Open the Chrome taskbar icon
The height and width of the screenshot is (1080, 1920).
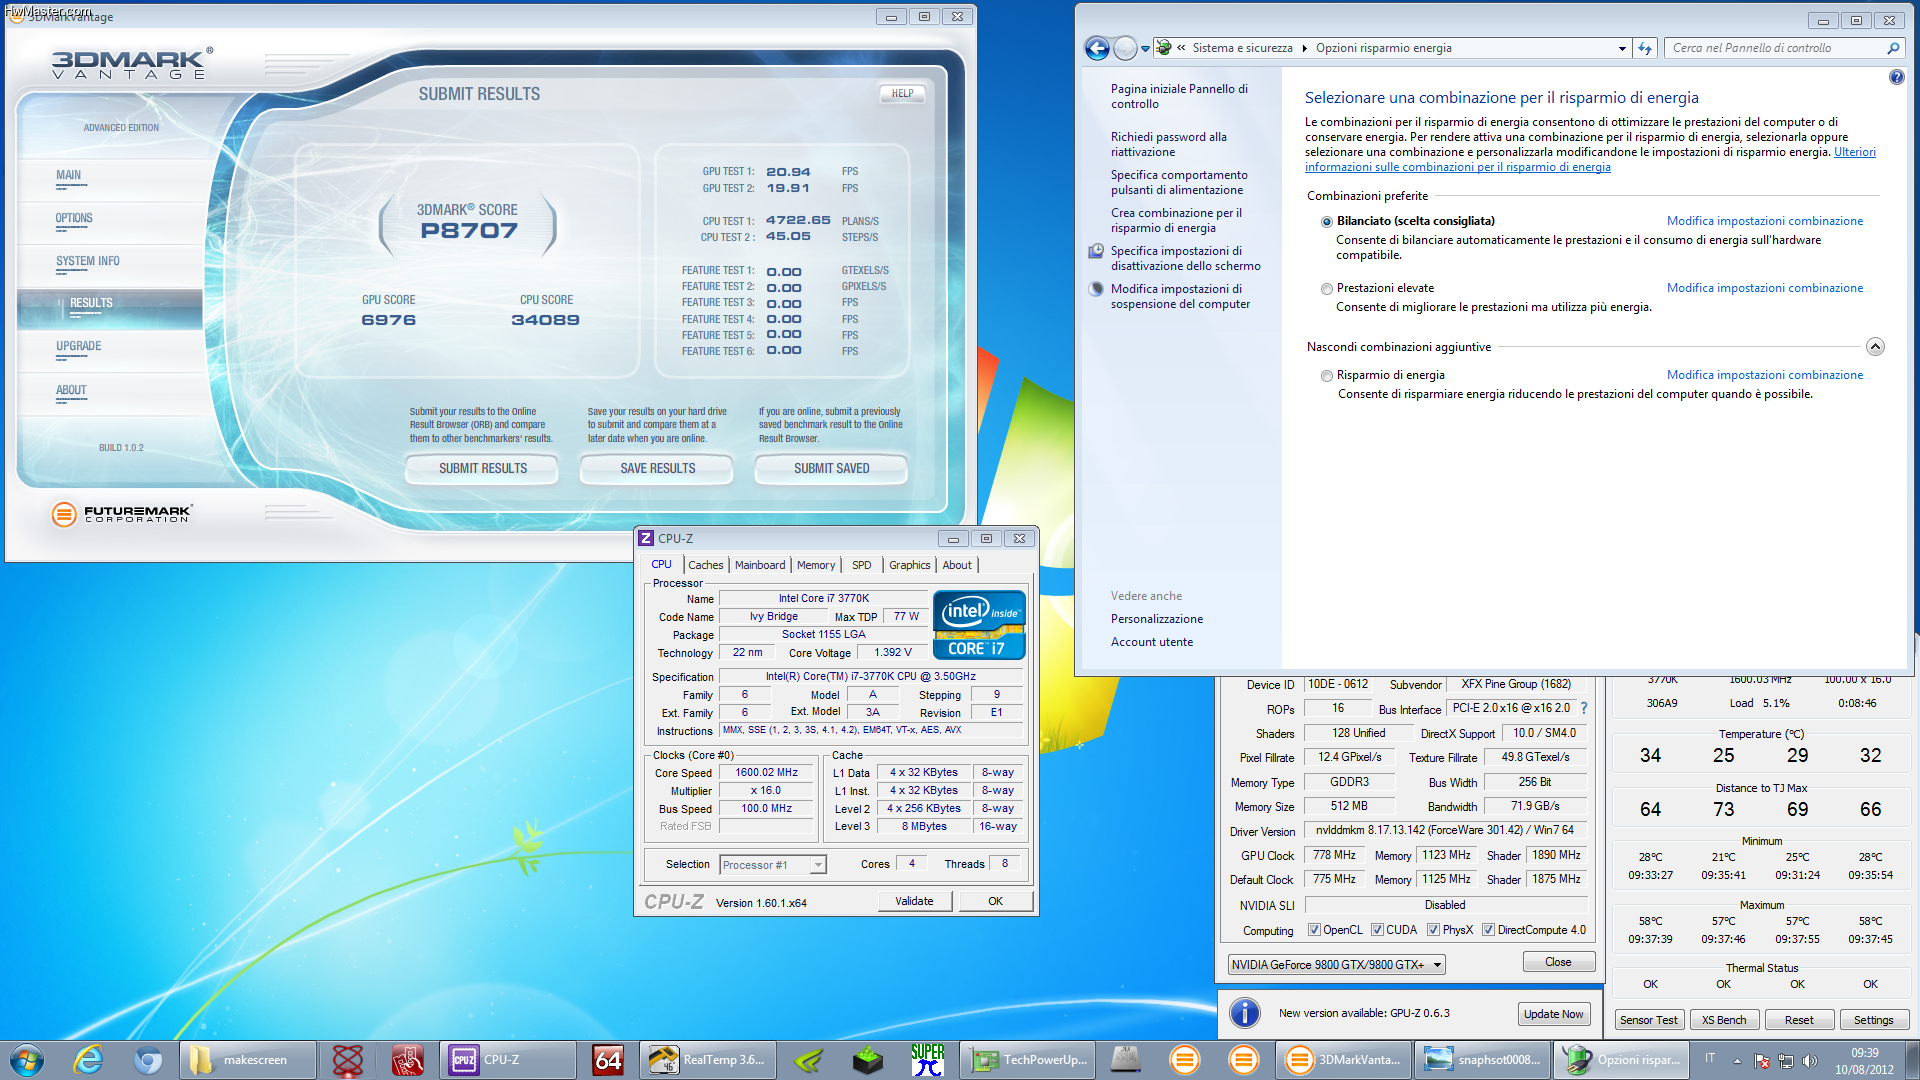tap(148, 1060)
